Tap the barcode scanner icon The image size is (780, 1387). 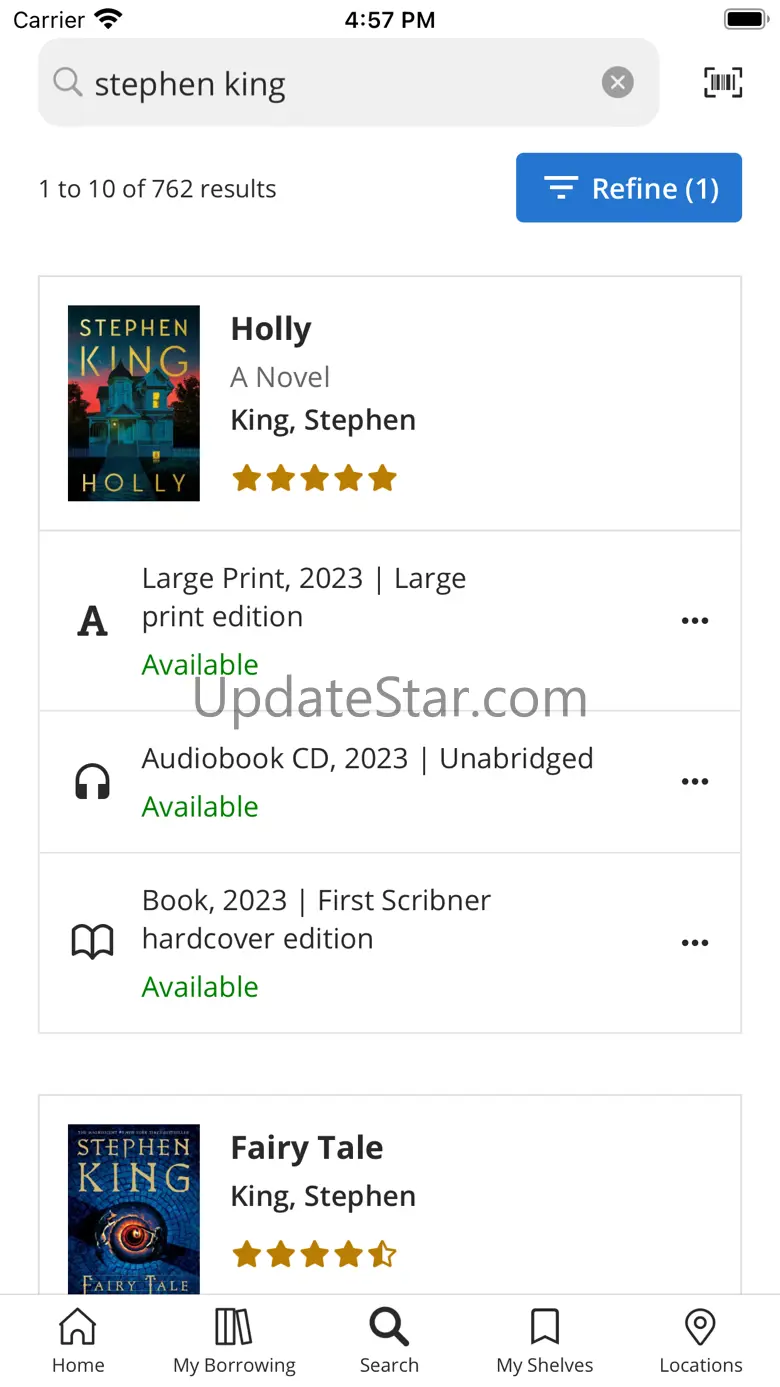(723, 82)
